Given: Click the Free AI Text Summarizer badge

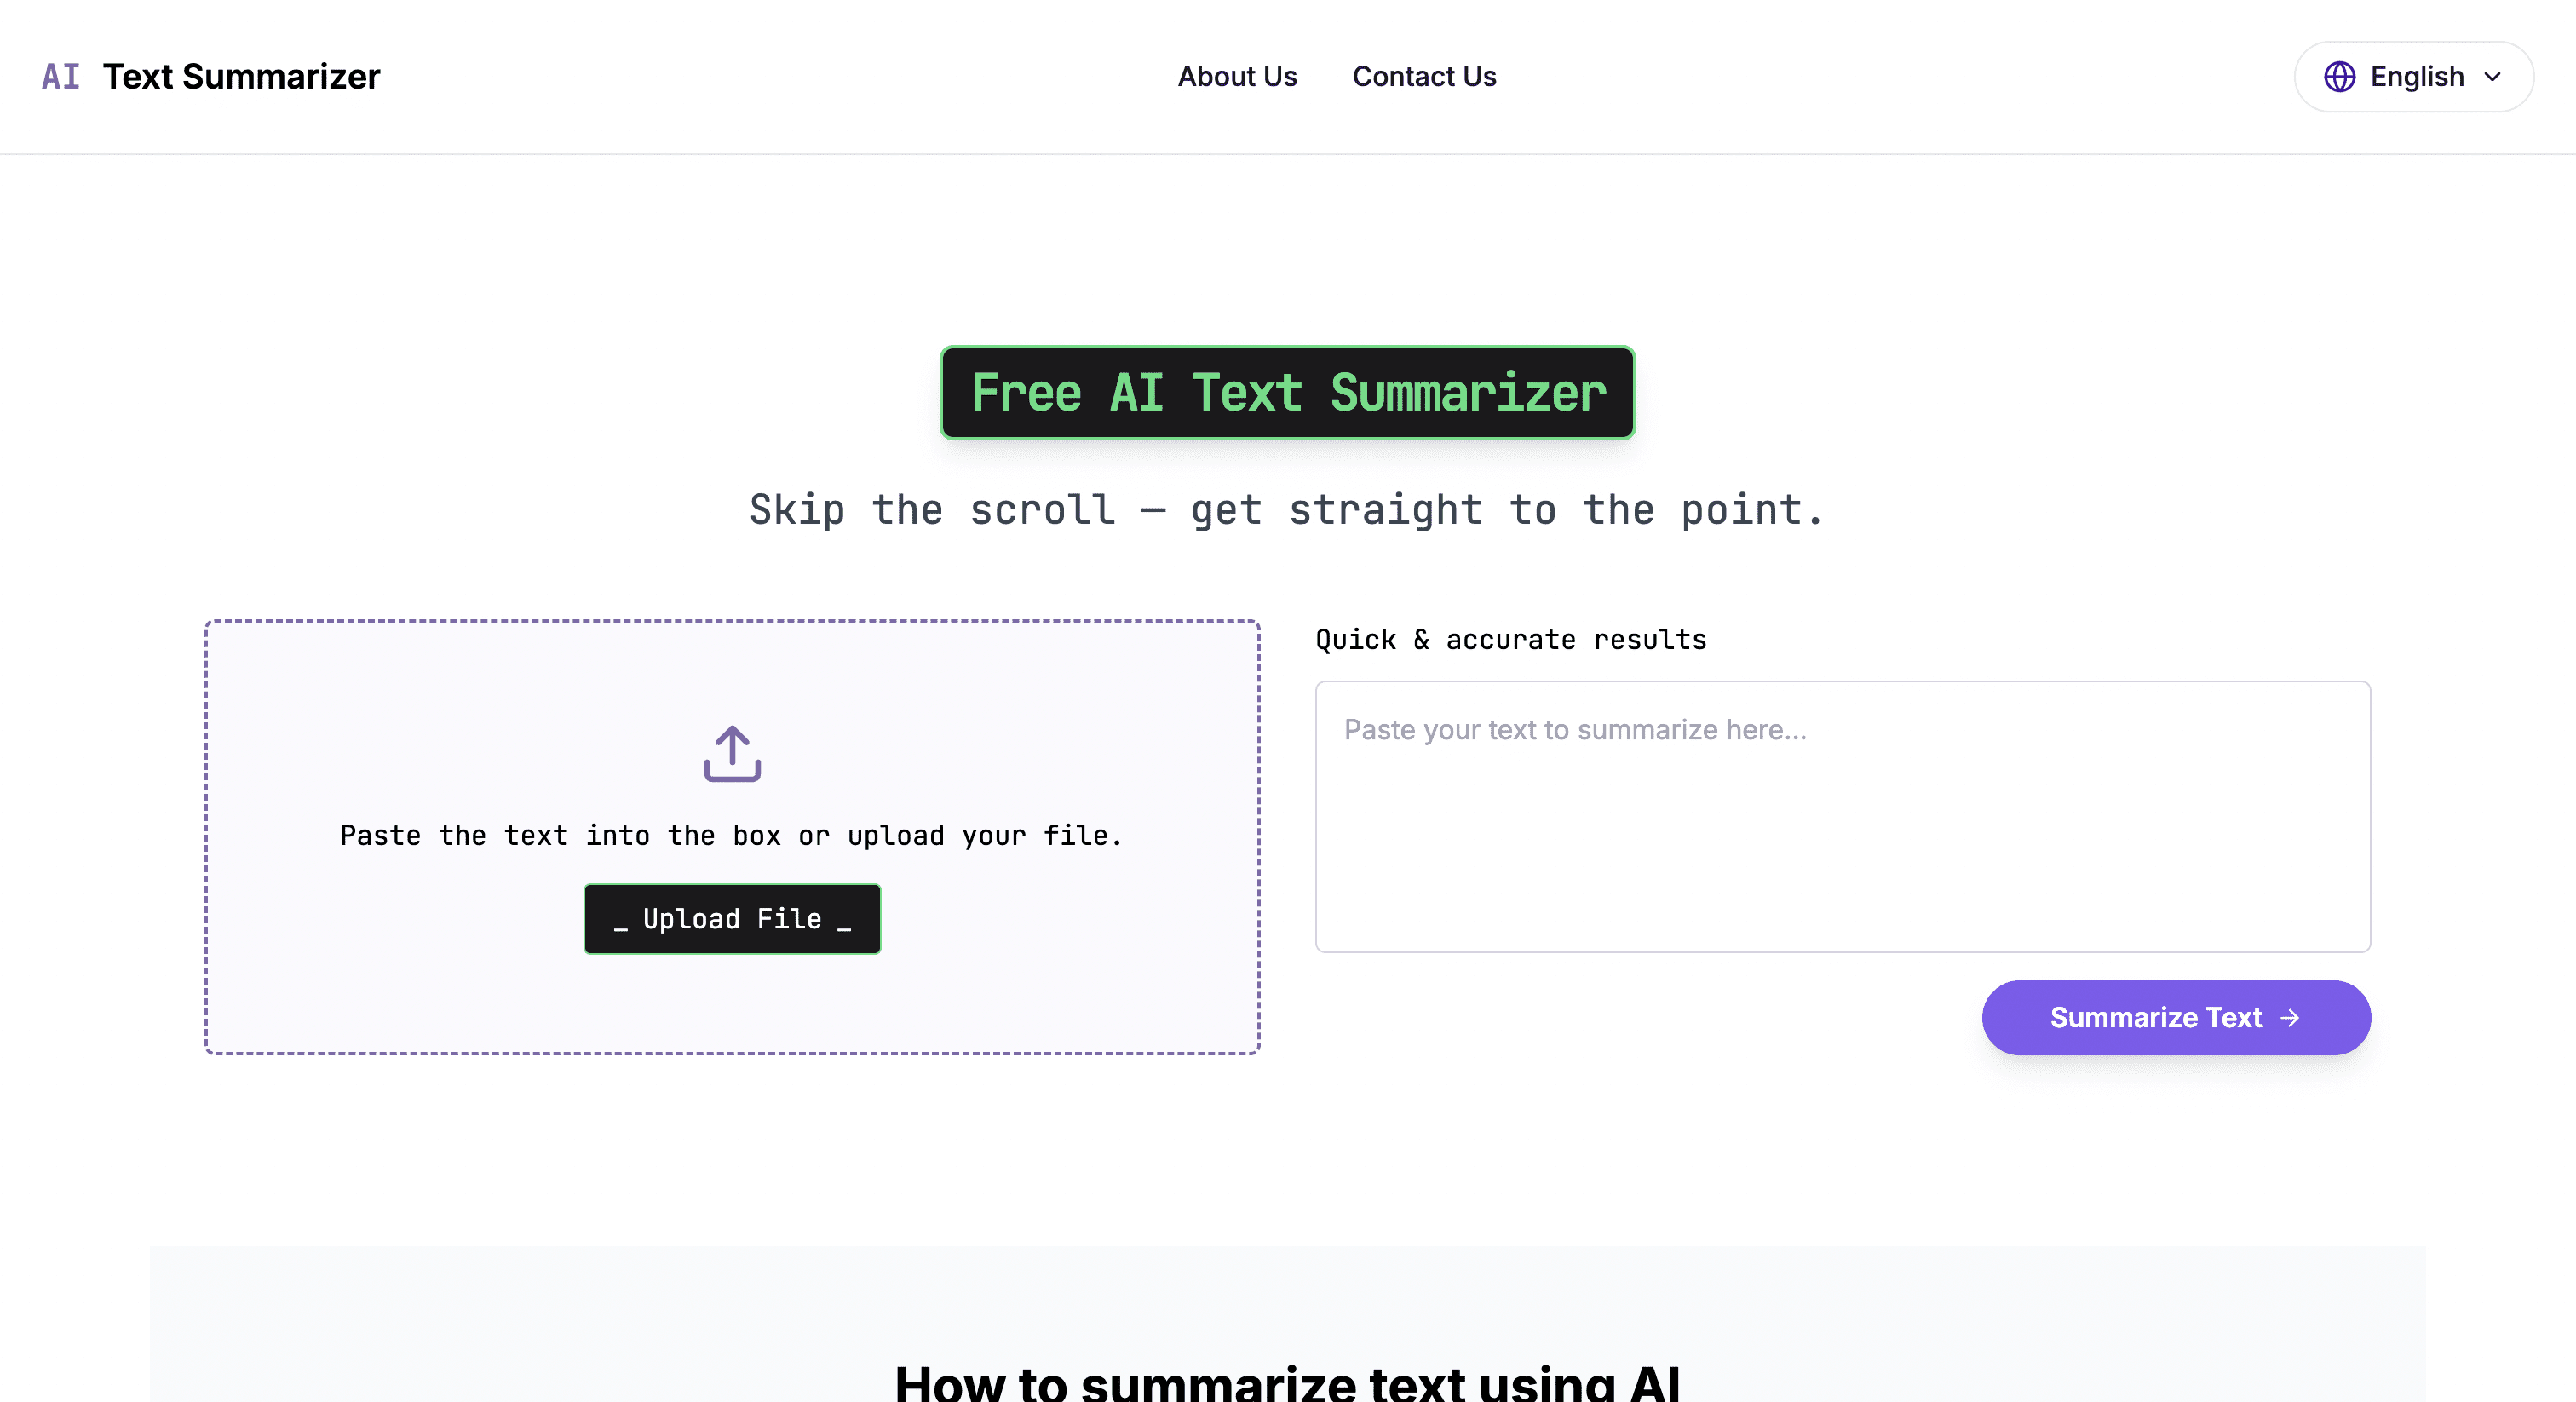Looking at the screenshot, I should pyautogui.click(x=1287, y=392).
